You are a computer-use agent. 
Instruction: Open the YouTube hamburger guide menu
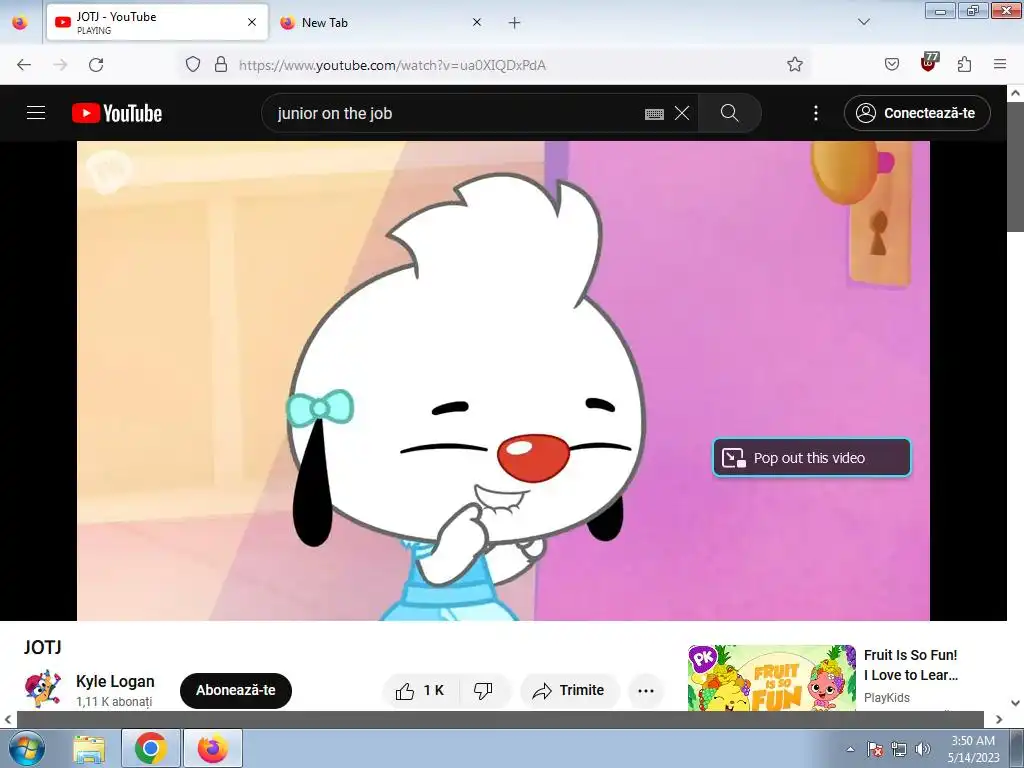36,113
